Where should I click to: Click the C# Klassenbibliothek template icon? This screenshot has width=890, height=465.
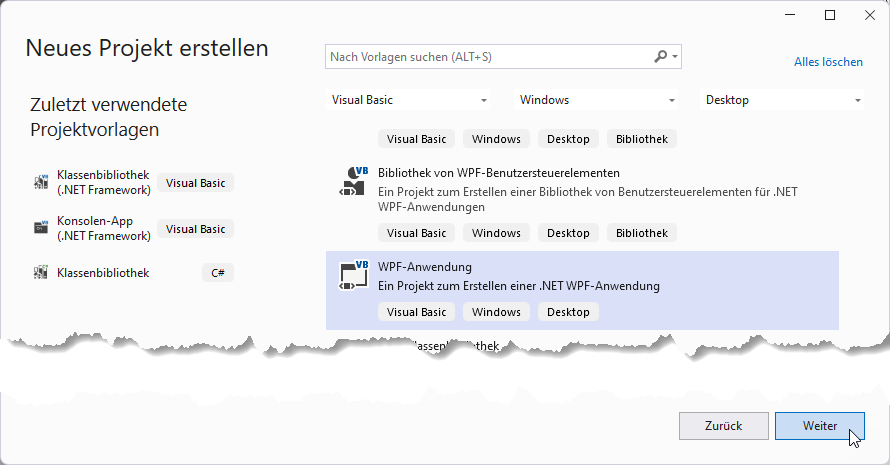coord(41,273)
